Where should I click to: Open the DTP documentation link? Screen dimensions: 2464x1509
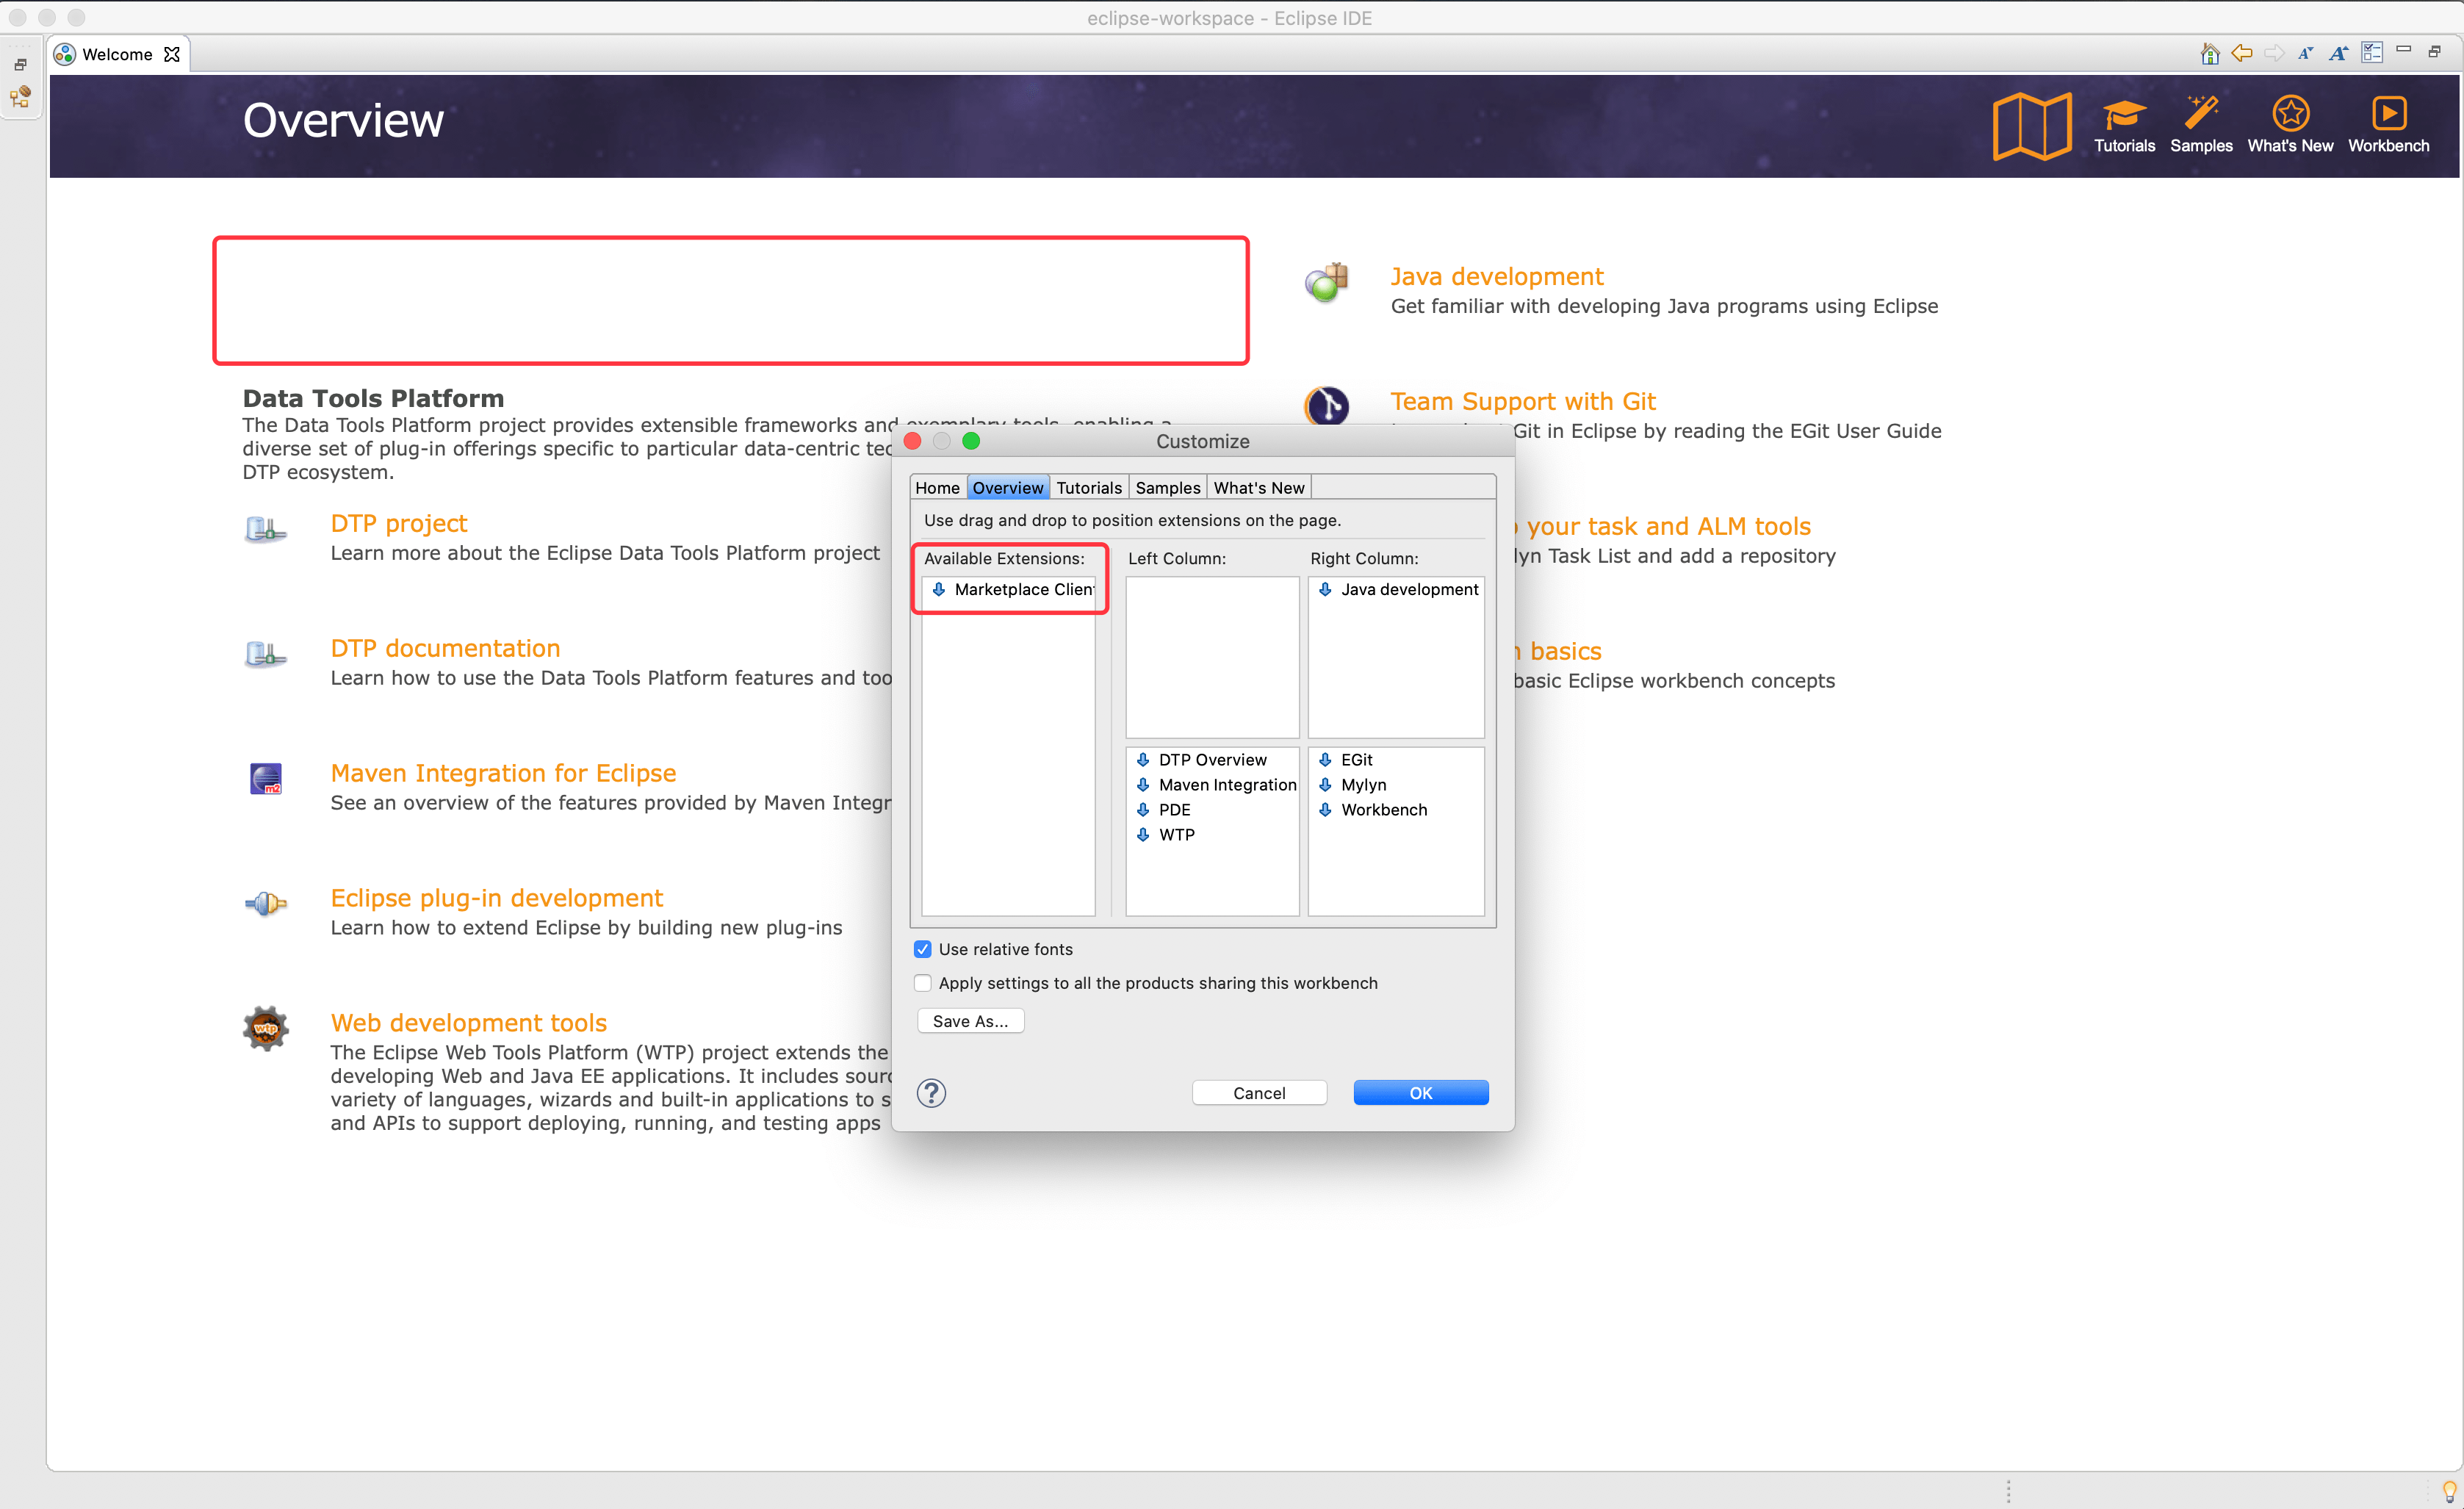tap(445, 648)
